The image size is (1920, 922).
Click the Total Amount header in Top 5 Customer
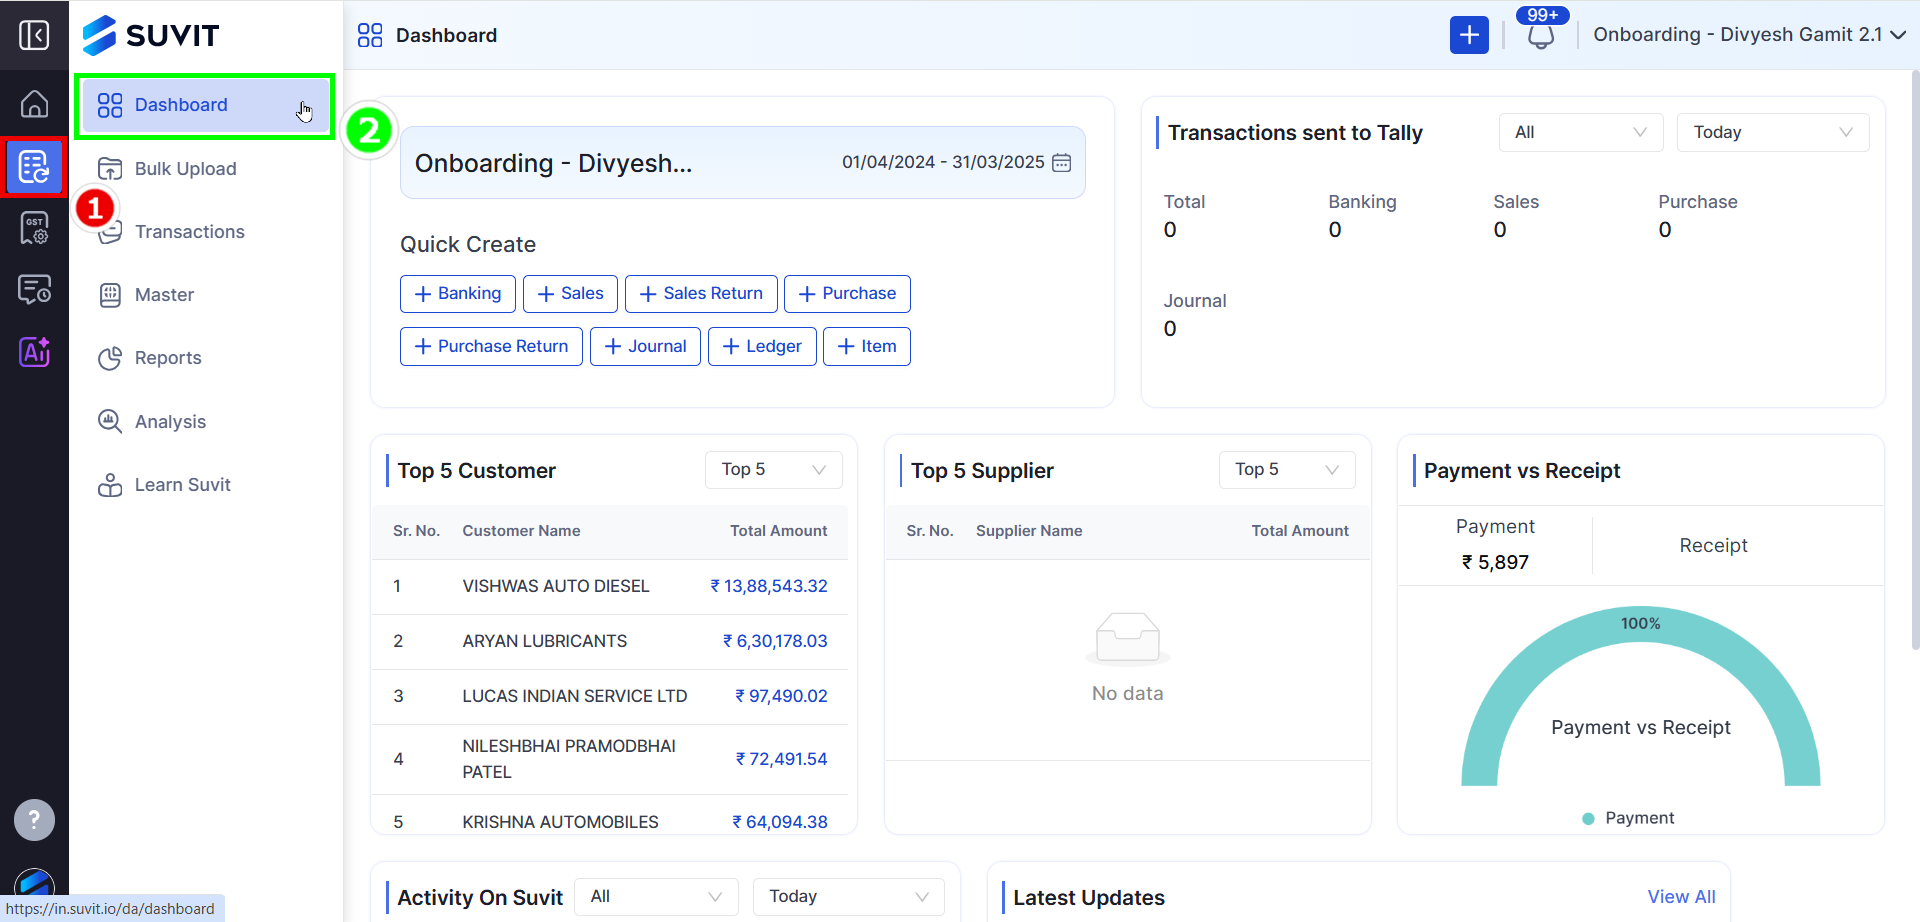click(778, 531)
